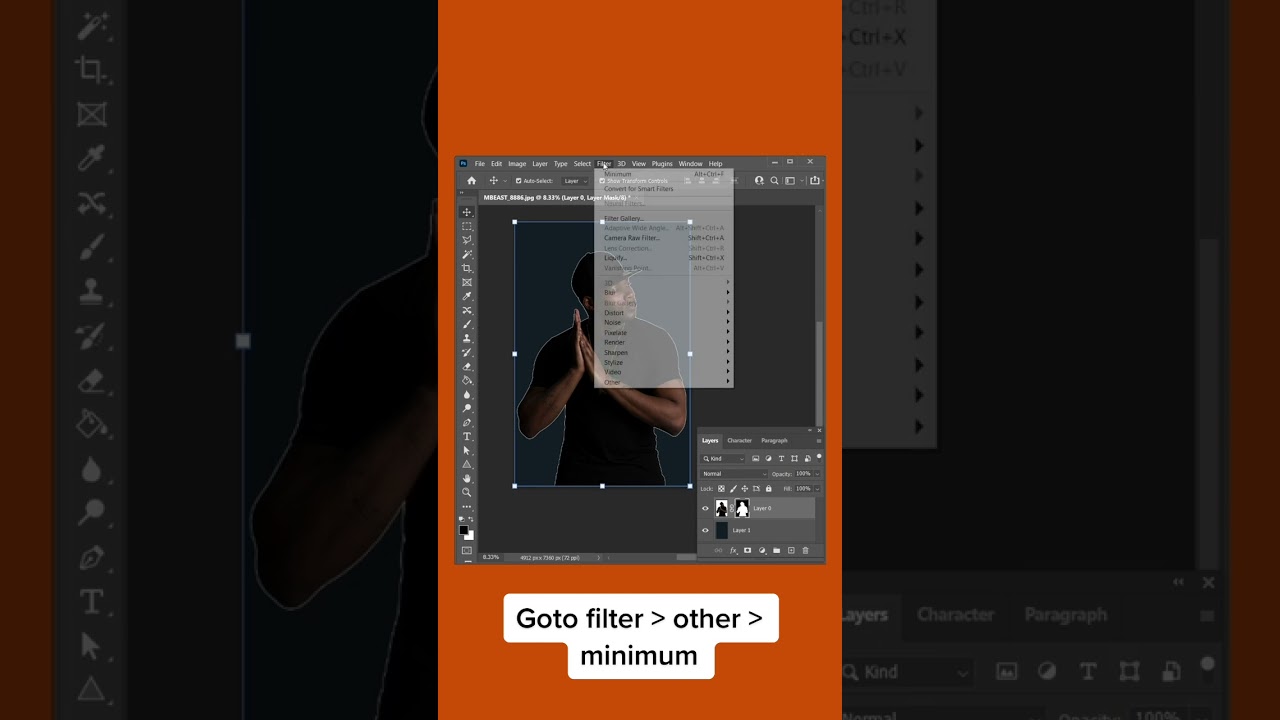Screen dimensions: 1280x720
Task: Click the Stylize filter entry
Action: point(664,362)
